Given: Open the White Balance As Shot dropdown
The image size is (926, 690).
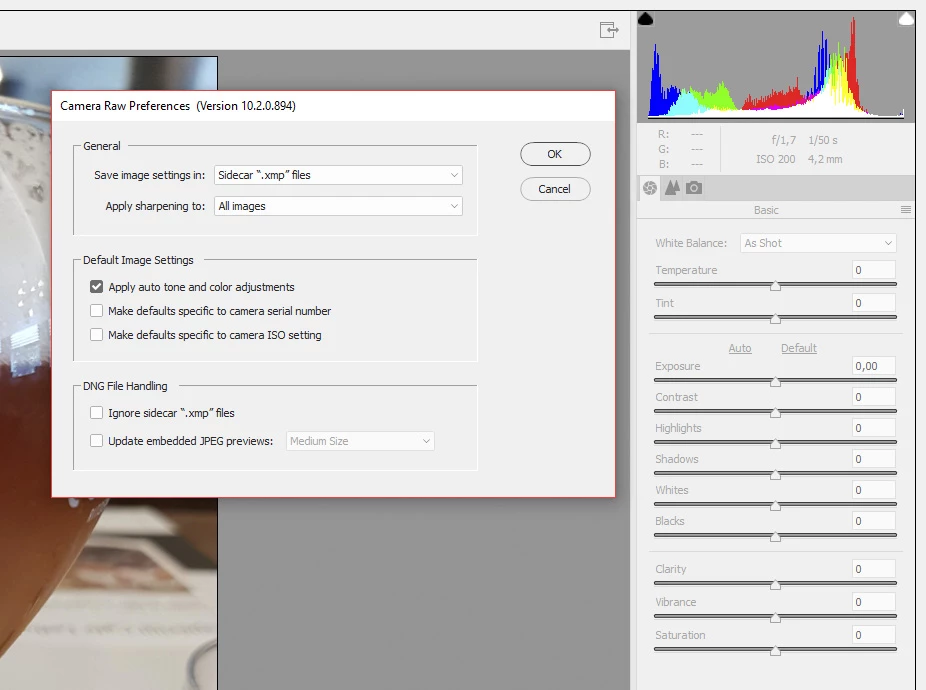Looking at the screenshot, I should [x=818, y=243].
